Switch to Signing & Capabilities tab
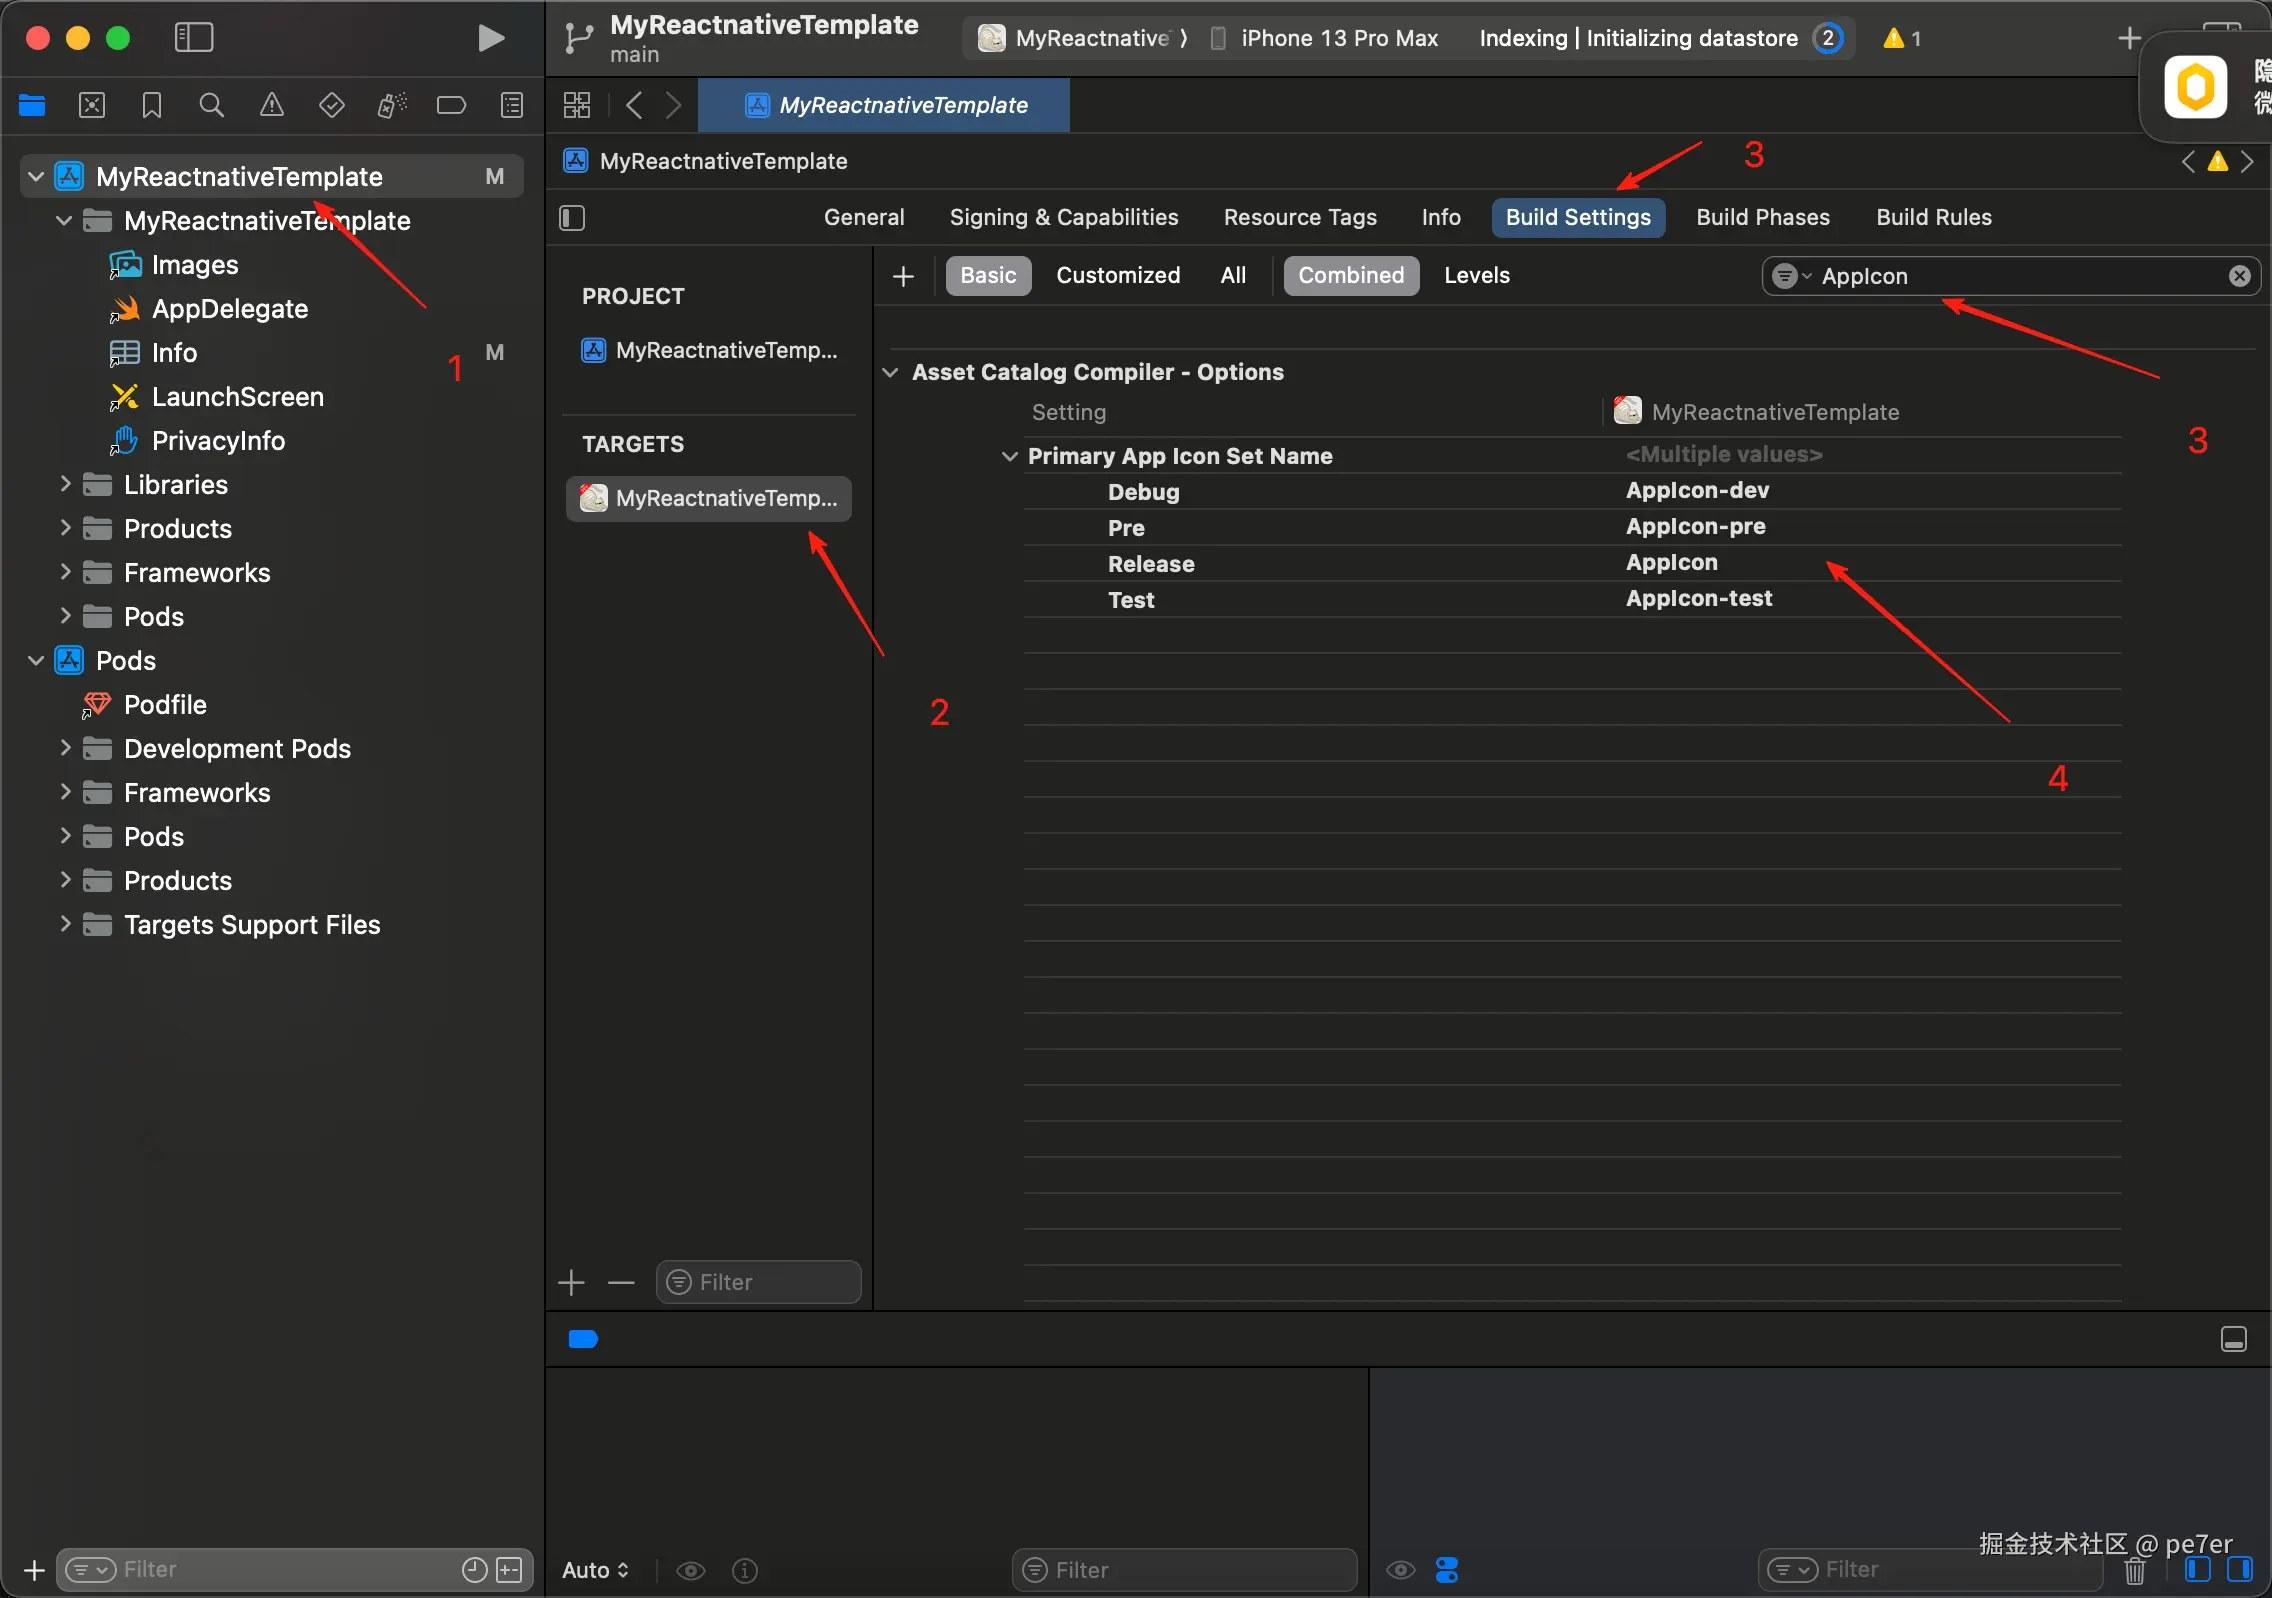 click(1063, 218)
